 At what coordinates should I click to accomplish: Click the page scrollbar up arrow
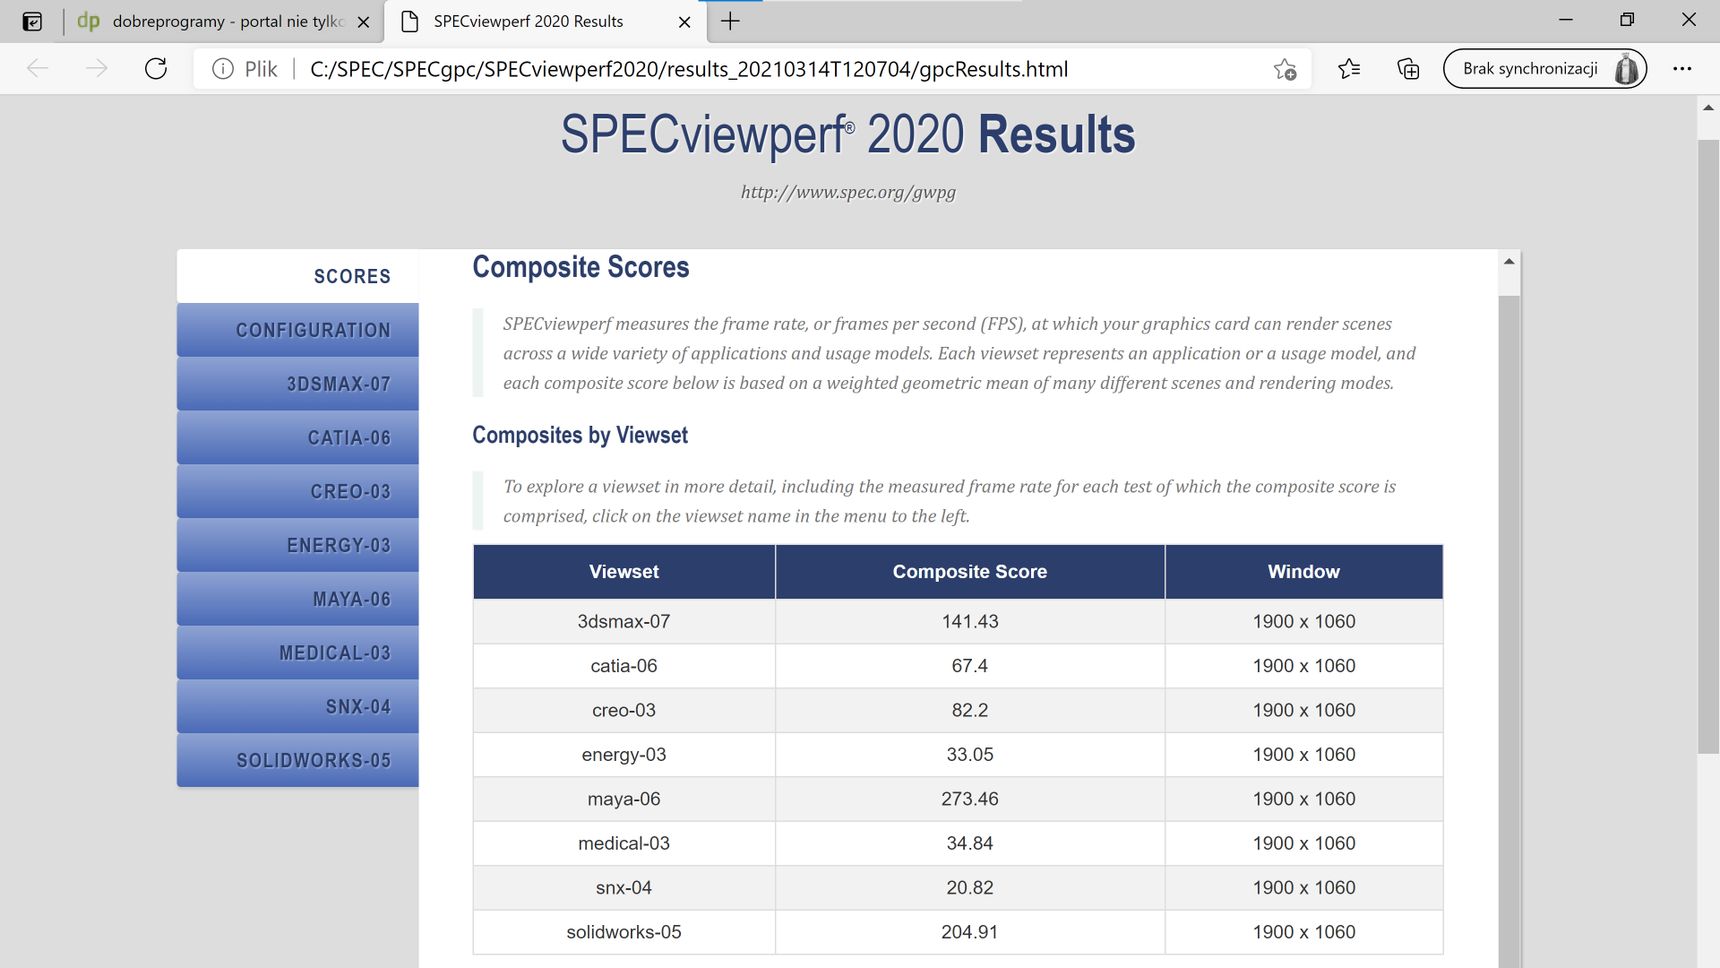(1708, 107)
